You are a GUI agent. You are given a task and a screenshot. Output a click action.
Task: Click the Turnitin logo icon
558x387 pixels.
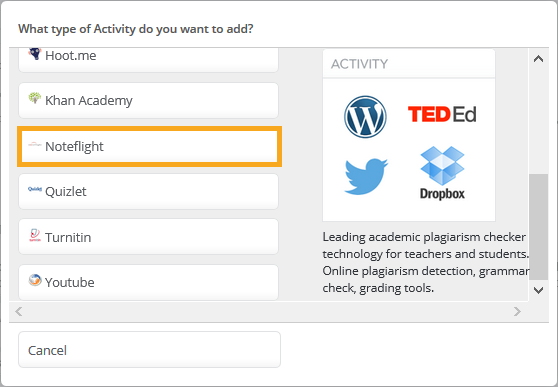tap(35, 235)
